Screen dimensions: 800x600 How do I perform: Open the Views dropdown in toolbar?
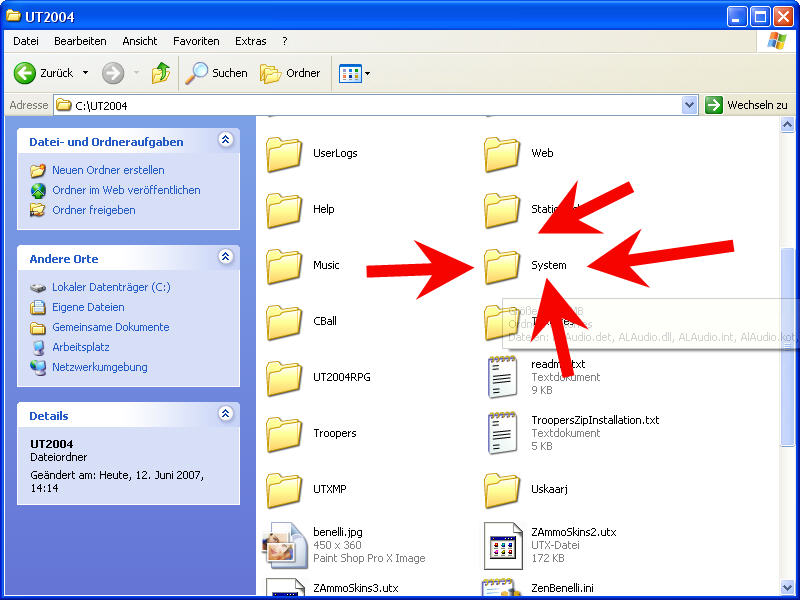click(x=354, y=73)
